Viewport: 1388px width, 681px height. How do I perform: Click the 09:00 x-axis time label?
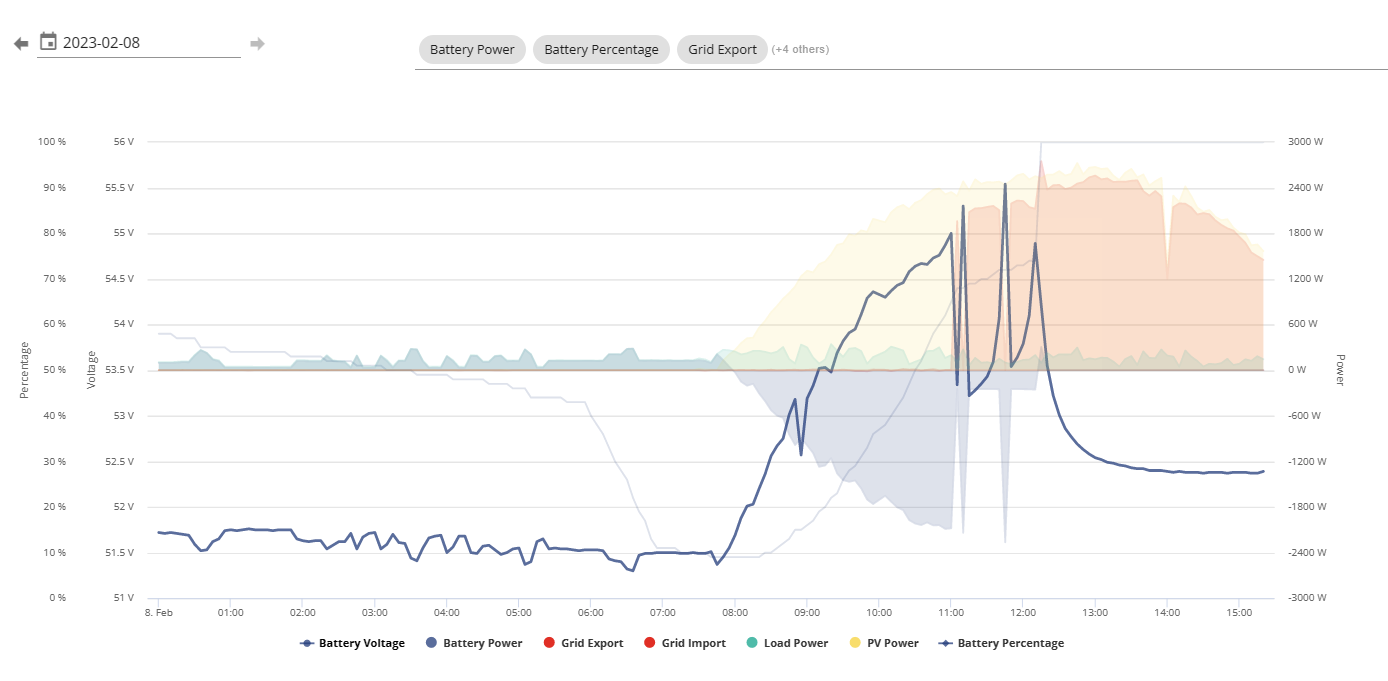807,612
